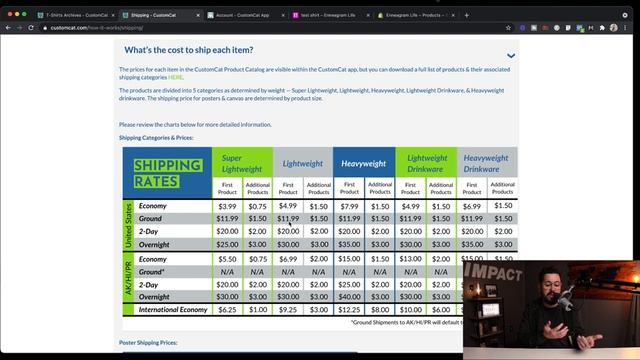
Task: Click the $9.25 International Lightweight price
Action: 288,309
